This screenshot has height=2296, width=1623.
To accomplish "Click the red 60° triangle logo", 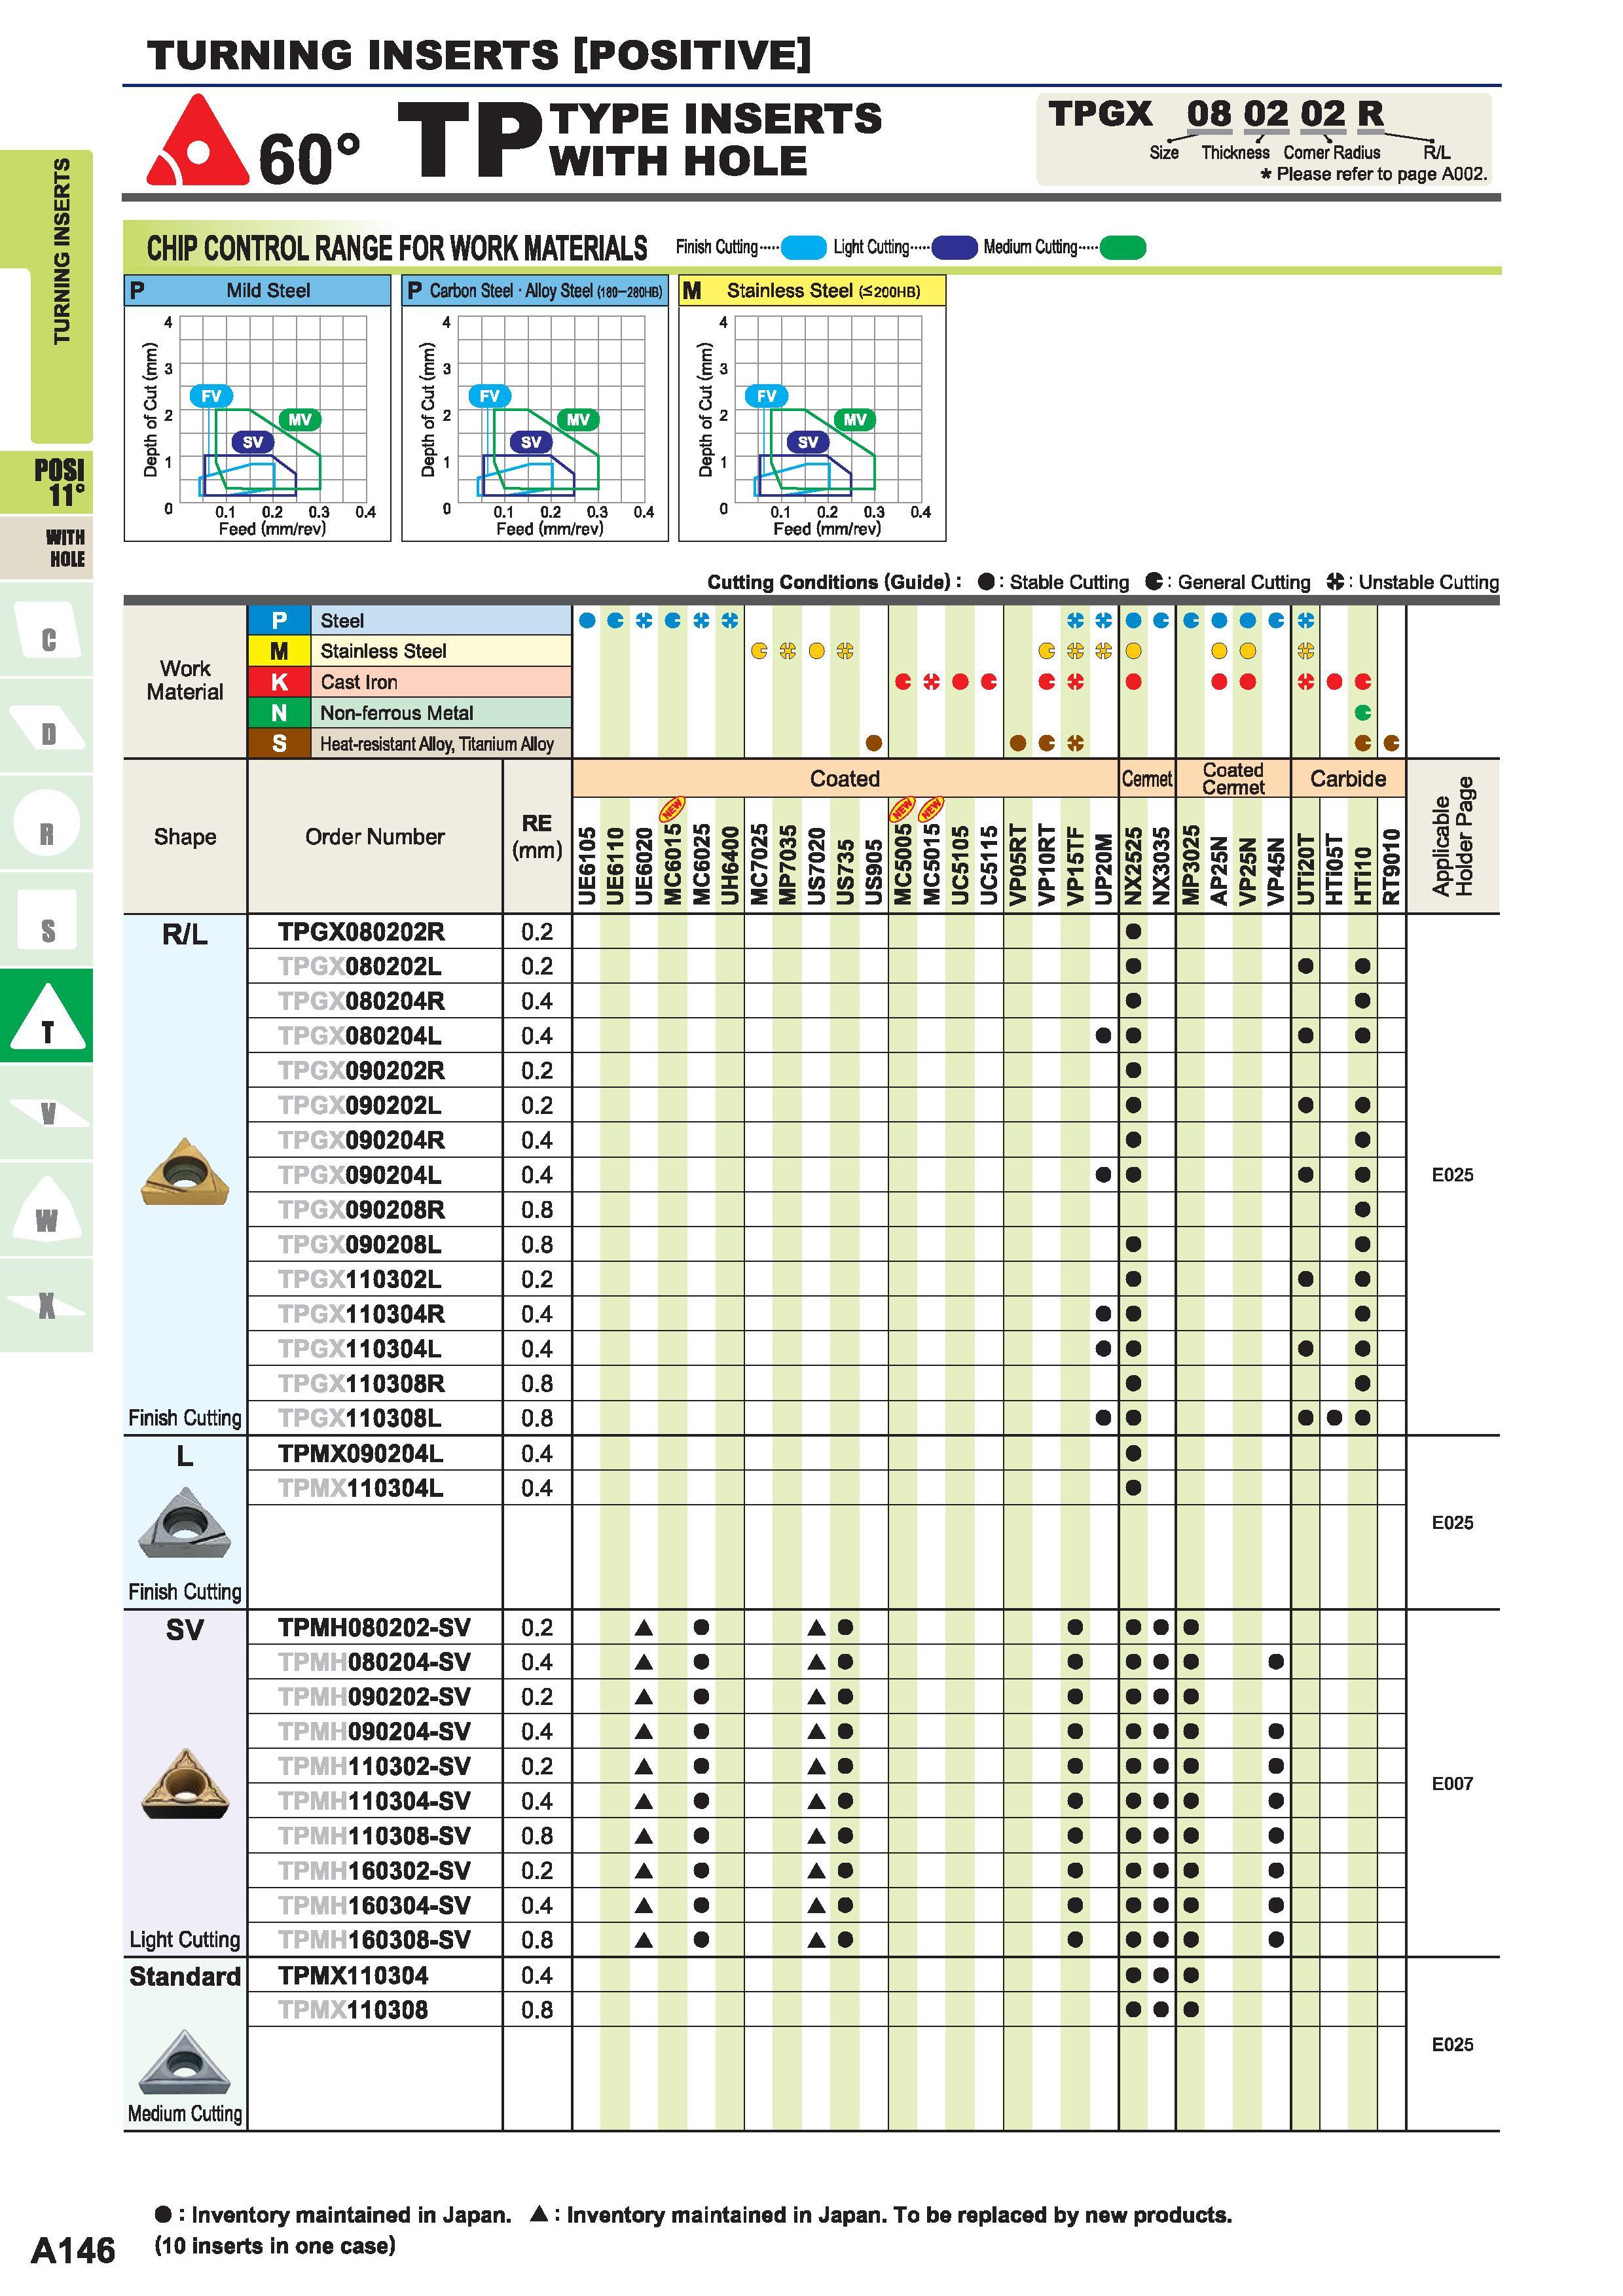I will click(198, 141).
